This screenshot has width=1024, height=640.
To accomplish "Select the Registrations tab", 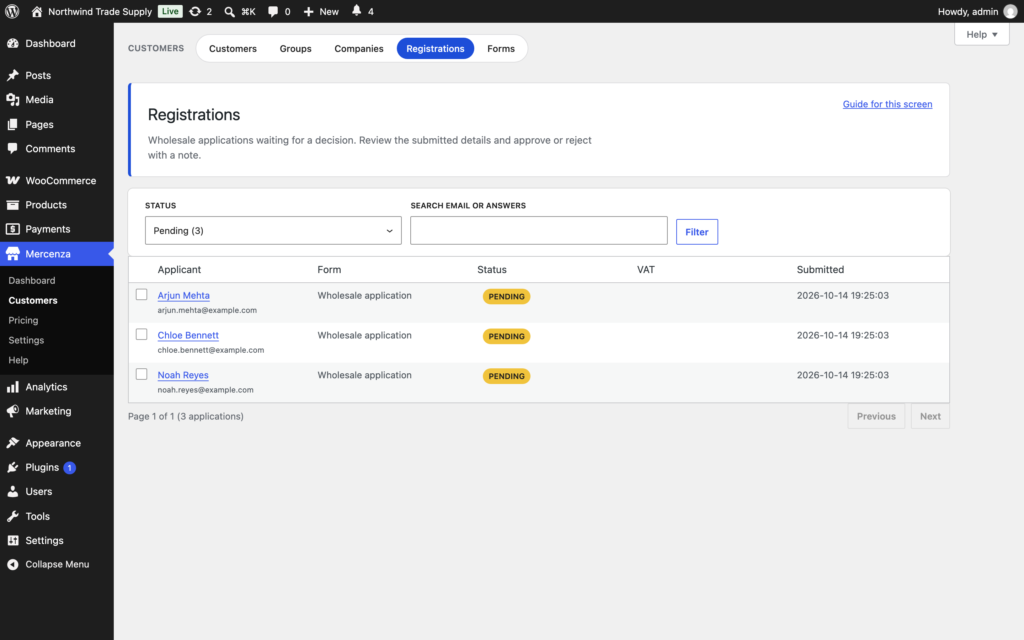I will point(435,48).
